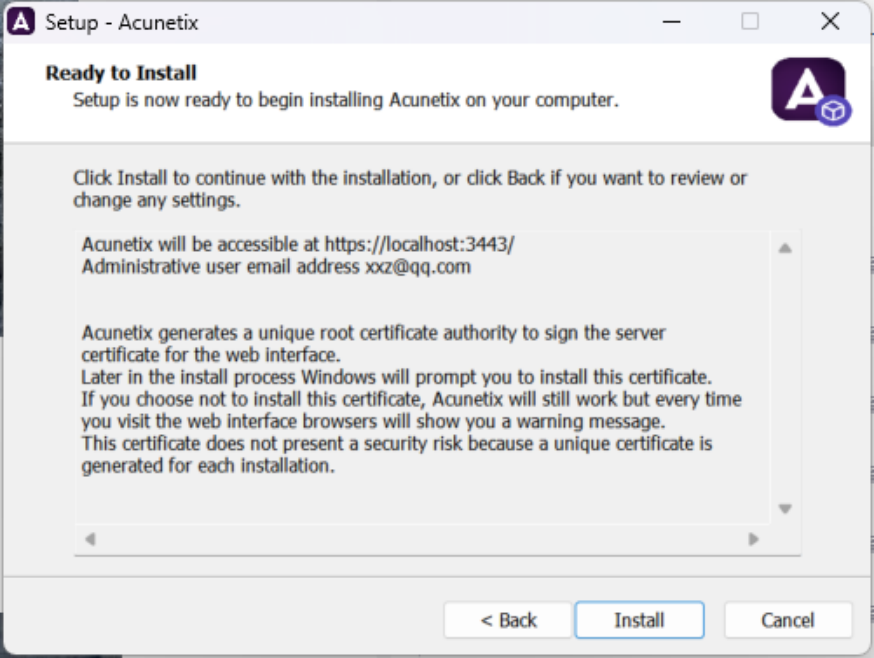Go back with the Back button

coord(508,620)
